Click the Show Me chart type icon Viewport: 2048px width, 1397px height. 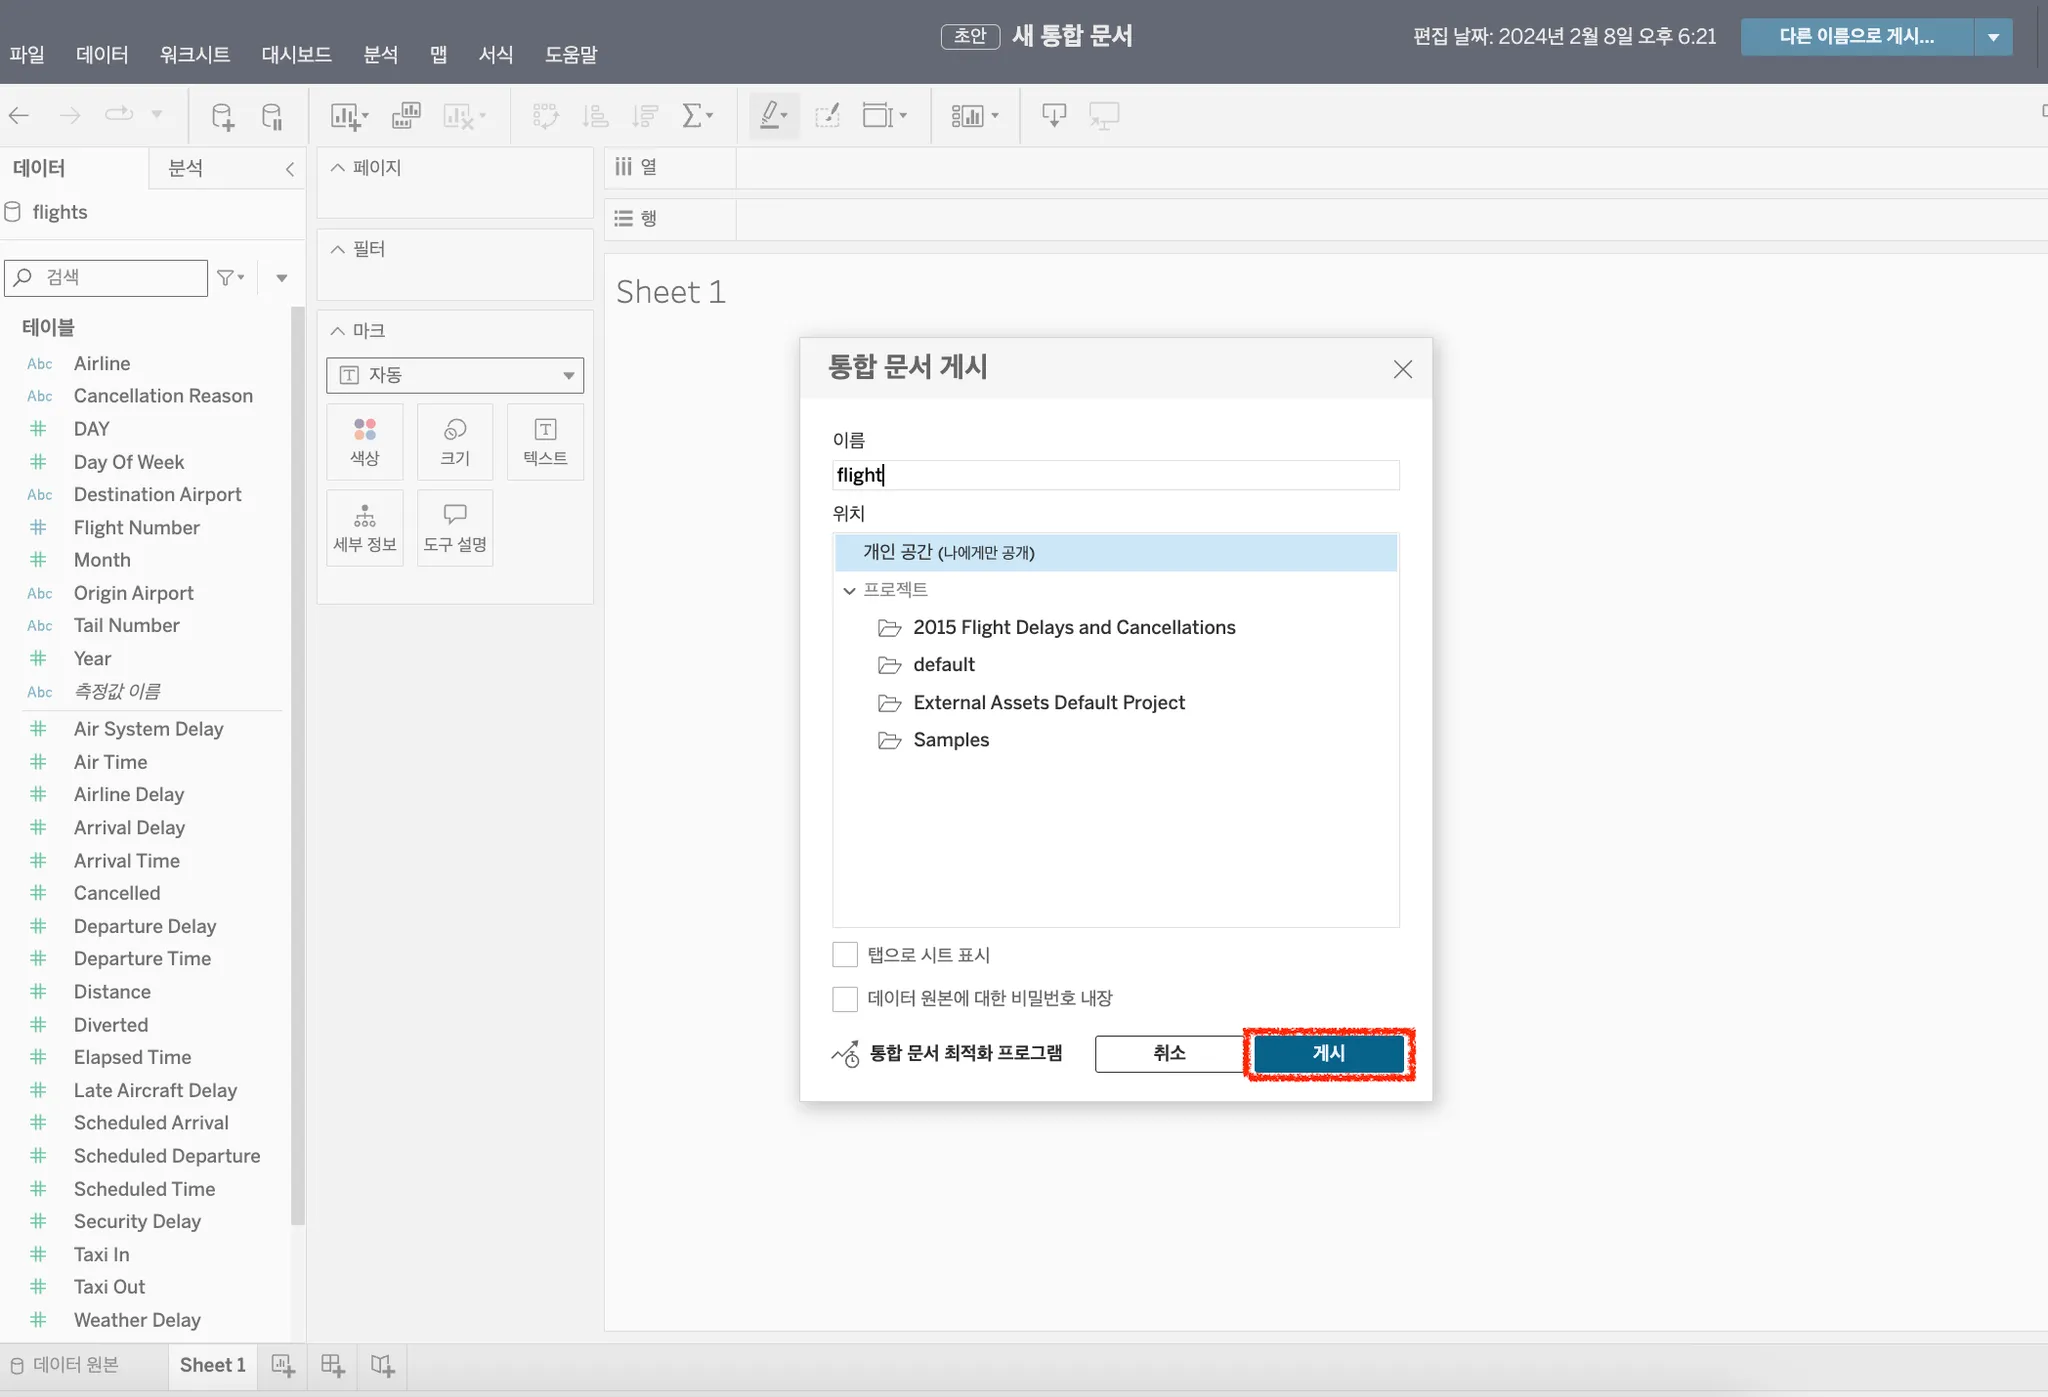[968, 116]
